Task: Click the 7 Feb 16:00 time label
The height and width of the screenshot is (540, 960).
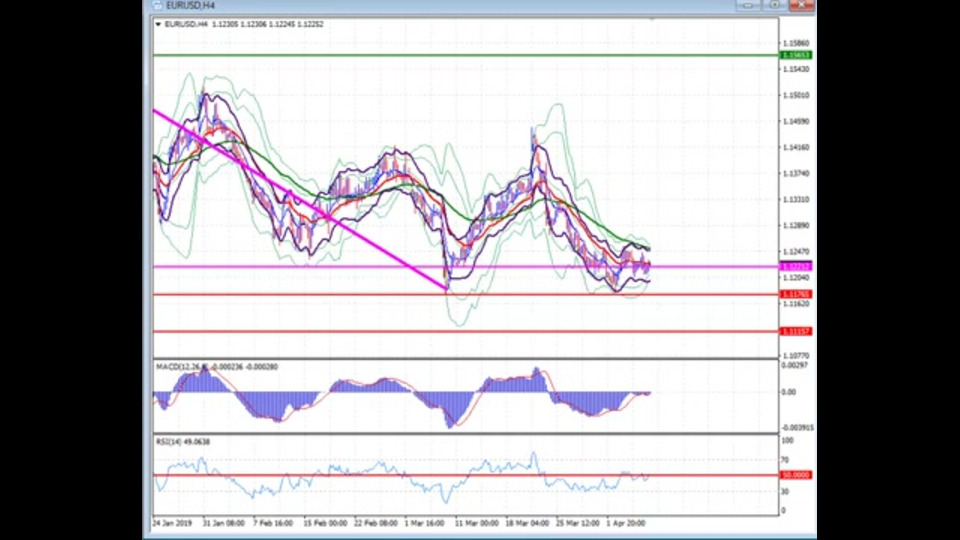Action: click(x=273, y=523)
